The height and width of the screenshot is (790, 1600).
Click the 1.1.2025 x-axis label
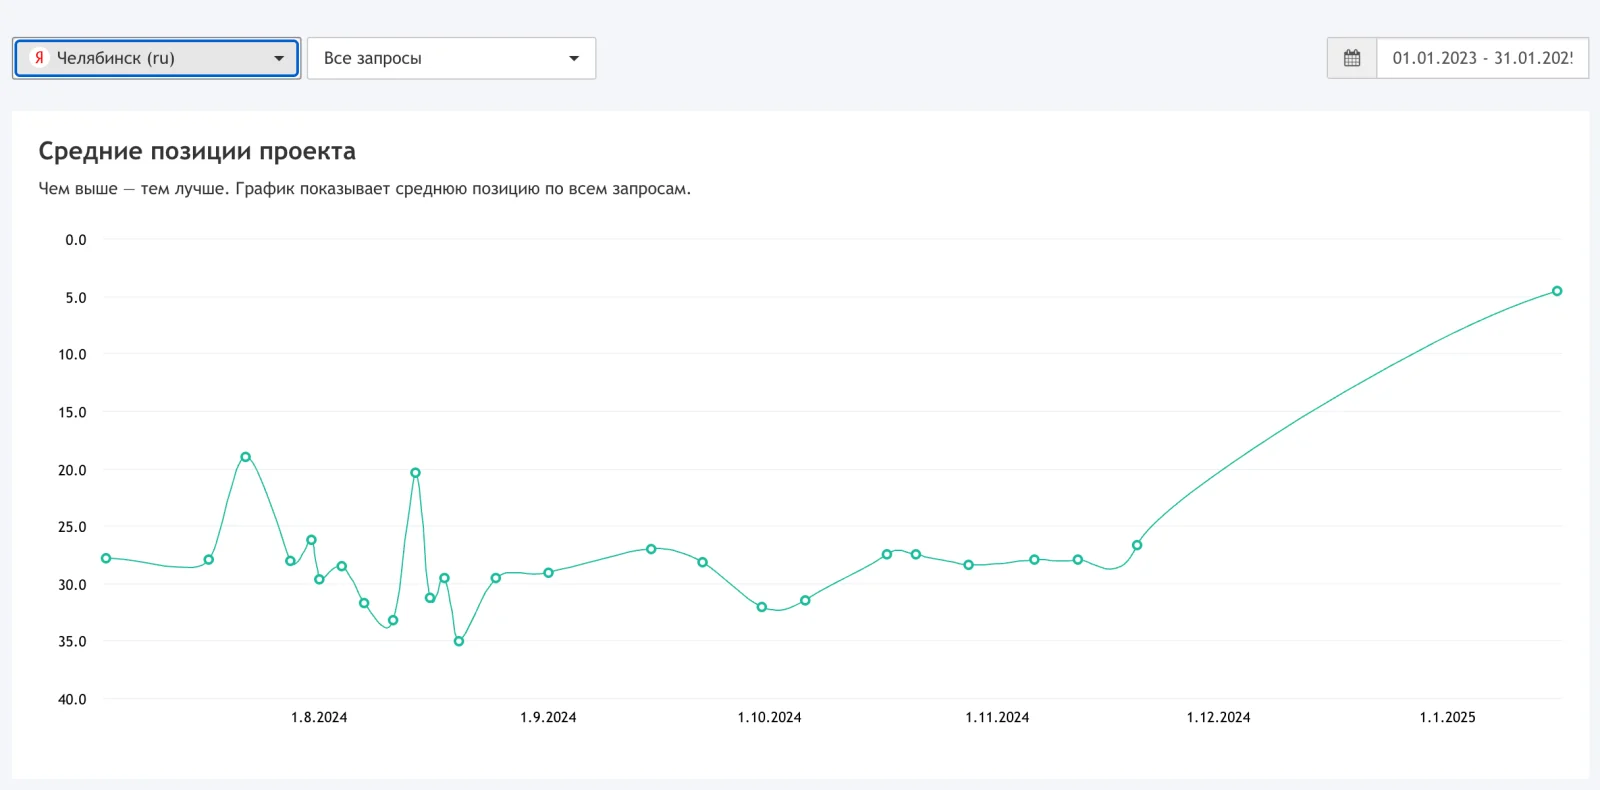(x=1447, y=717)
